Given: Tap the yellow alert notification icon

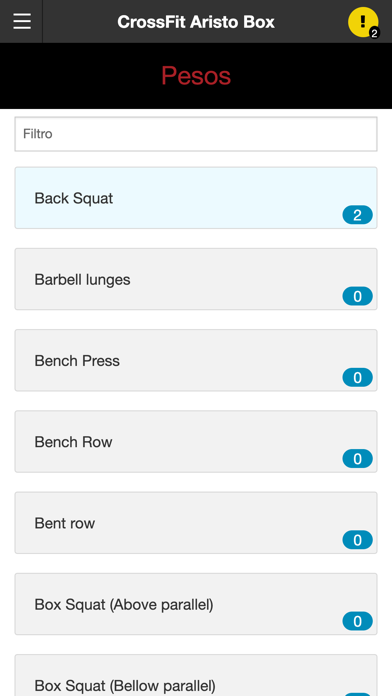Looking at the screenshot, I should point(363,22).
